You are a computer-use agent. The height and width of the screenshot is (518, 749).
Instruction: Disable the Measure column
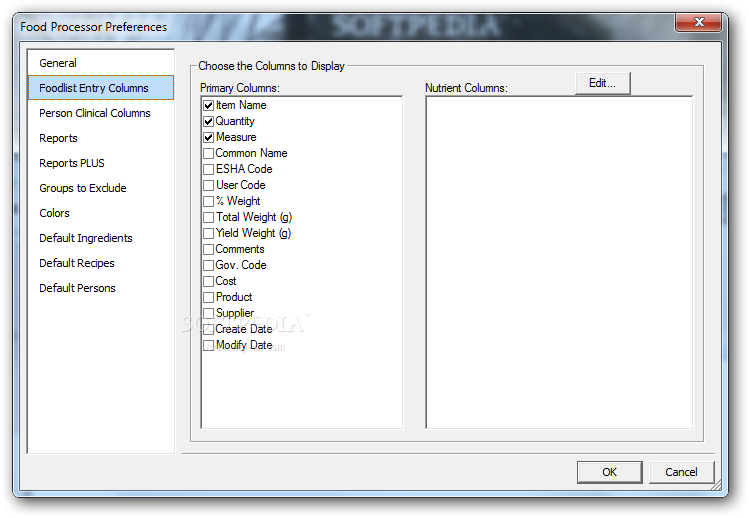[208, 138]
